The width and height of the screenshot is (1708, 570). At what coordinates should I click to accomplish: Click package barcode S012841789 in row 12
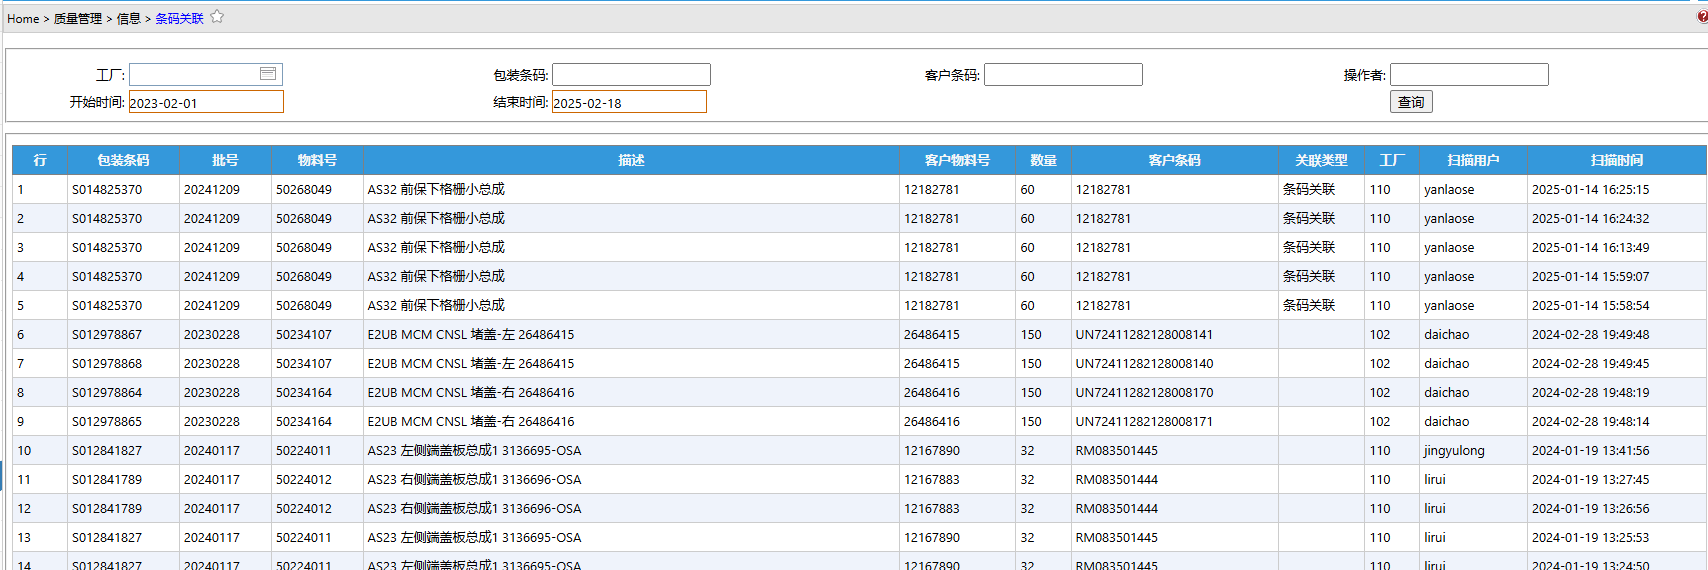click(x=107, y=509)
